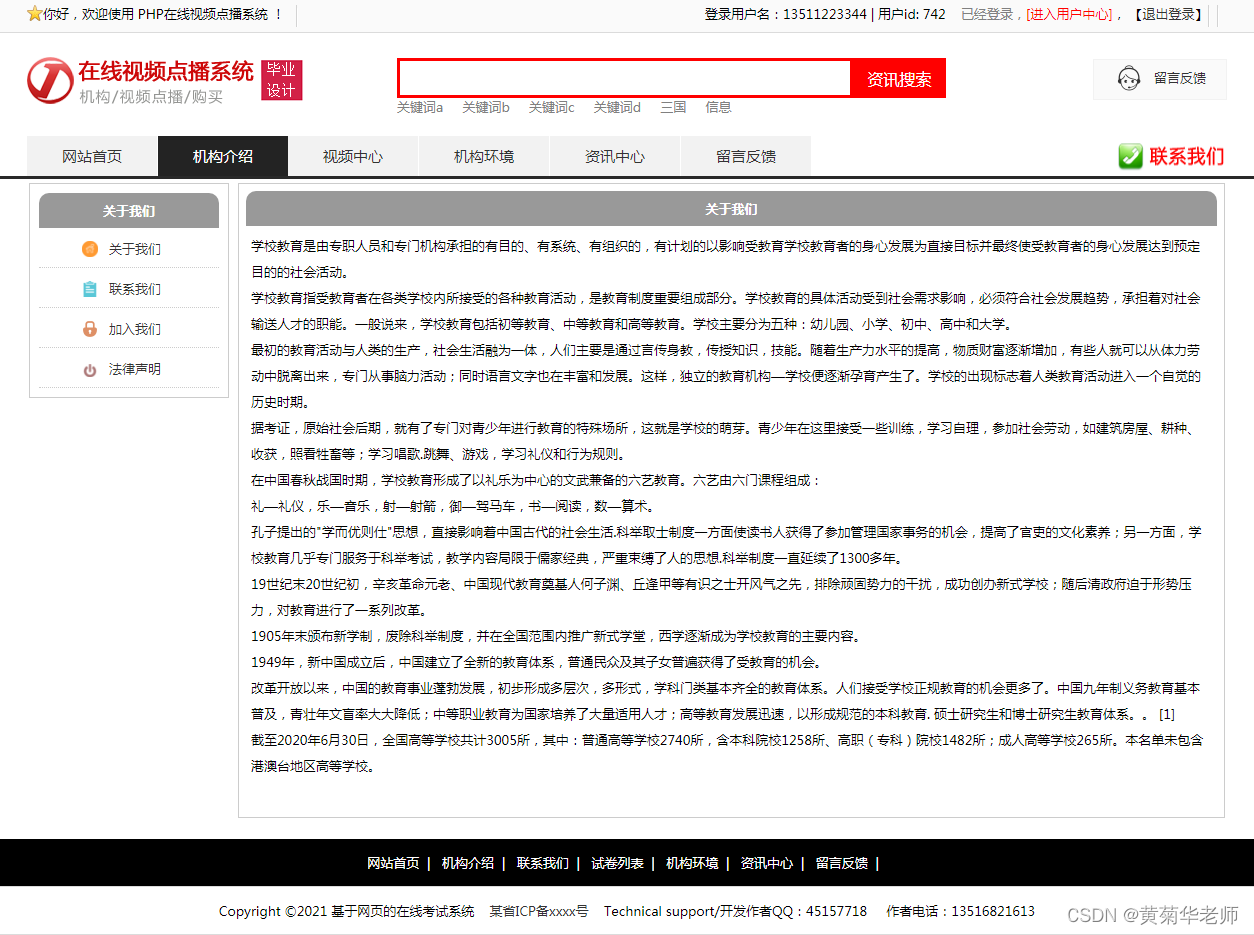Click the orange icon beside 关于我们

(x=90, y=249)
